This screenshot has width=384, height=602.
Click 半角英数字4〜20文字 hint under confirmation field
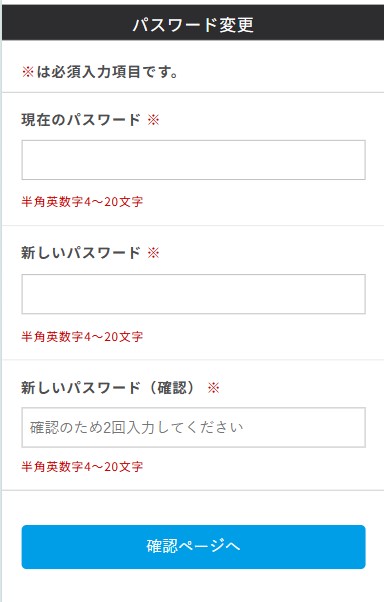click(x=82, y=467)
